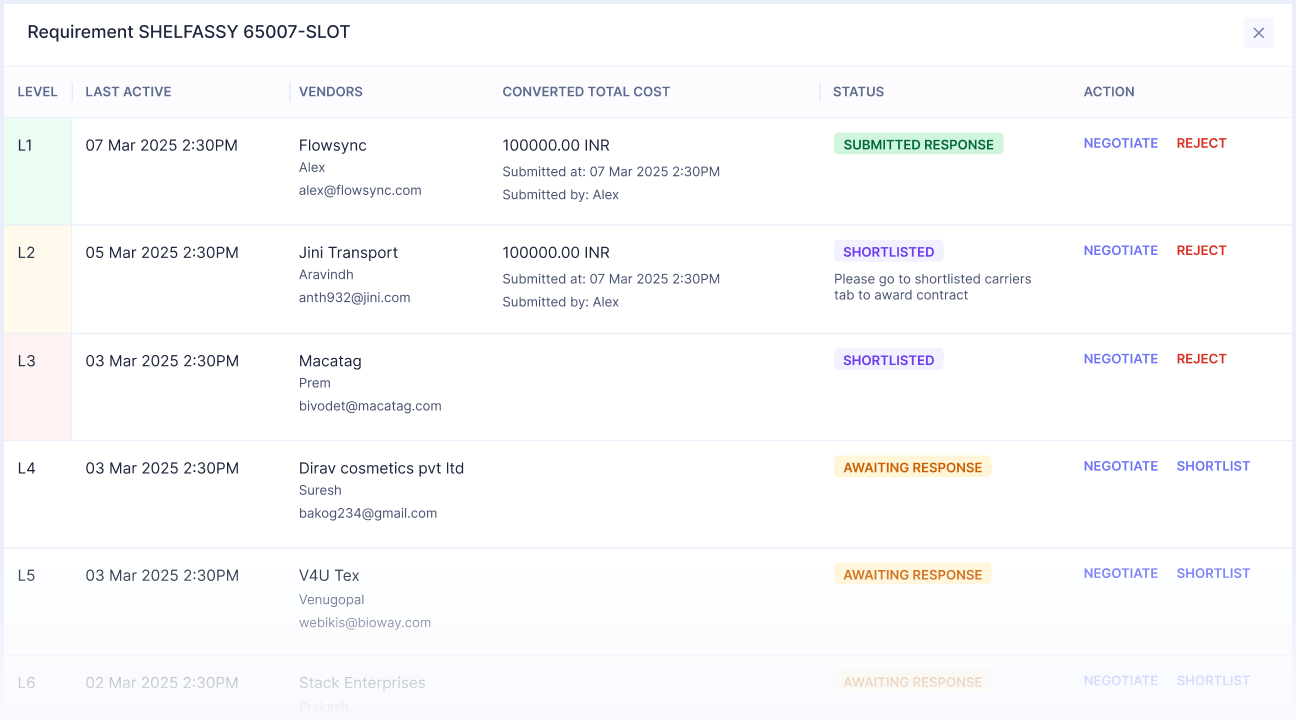Viewport: 1296px width, 720px height.
Task: Close the Requirement SHELFASSY dialog
Action: 1258,32
